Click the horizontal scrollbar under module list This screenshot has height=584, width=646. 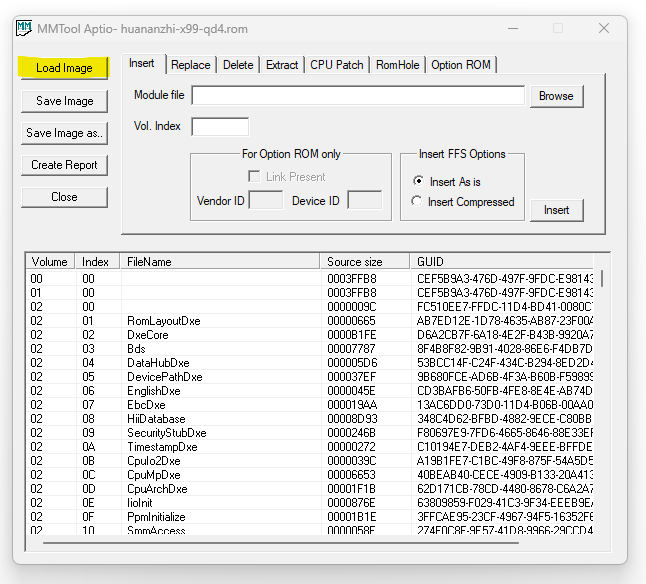pyautogui.click(x=281, y=543)
